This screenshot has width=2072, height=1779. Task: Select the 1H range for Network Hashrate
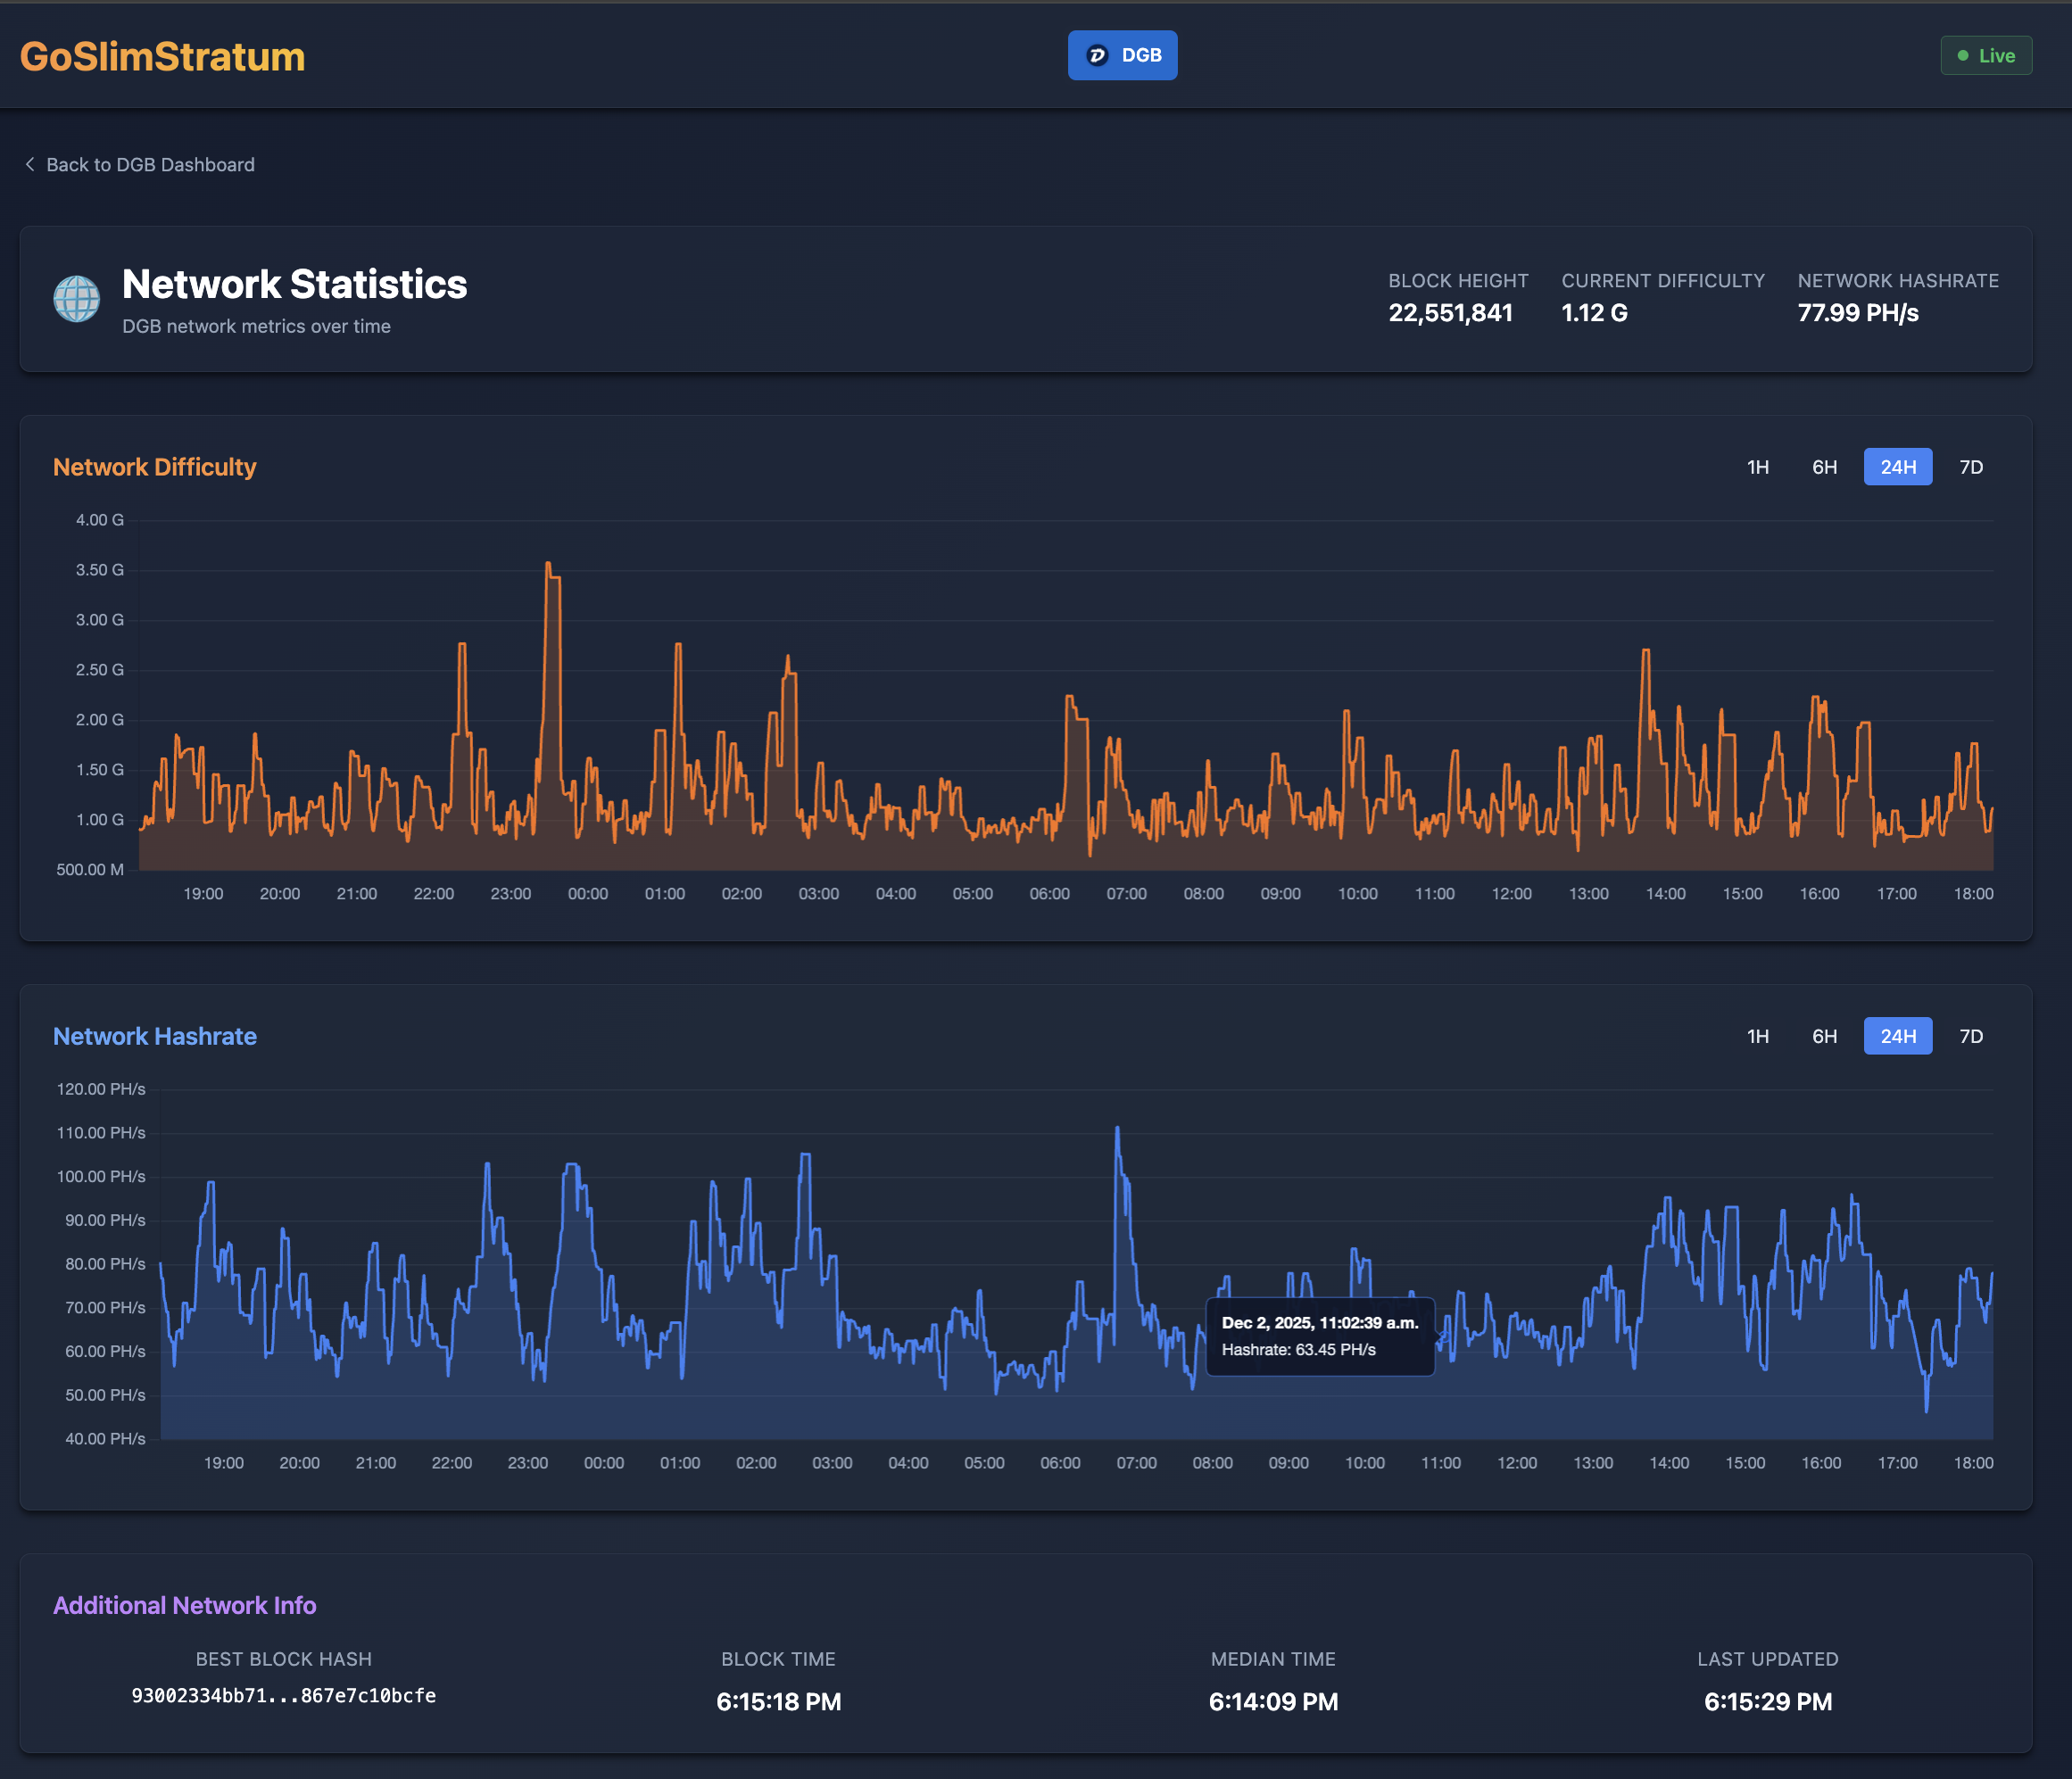click(1757, 1036)
